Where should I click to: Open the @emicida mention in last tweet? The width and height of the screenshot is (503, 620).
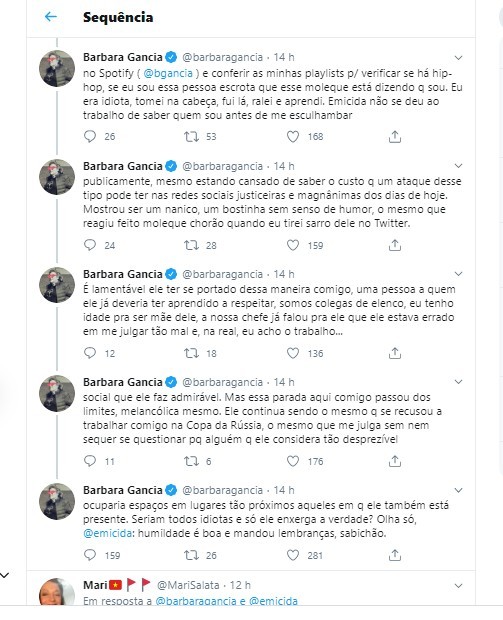point(108,533)
